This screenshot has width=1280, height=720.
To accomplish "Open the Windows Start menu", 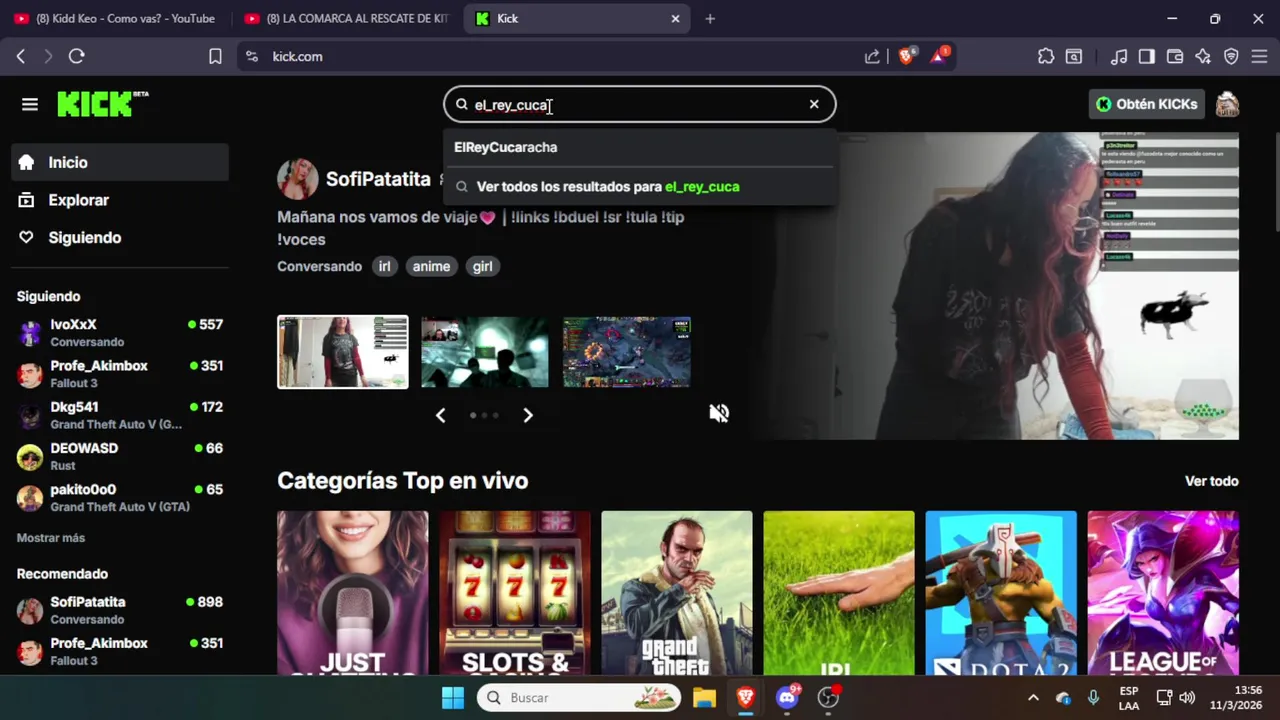I will pyautogui.click(x=452, y=698).
